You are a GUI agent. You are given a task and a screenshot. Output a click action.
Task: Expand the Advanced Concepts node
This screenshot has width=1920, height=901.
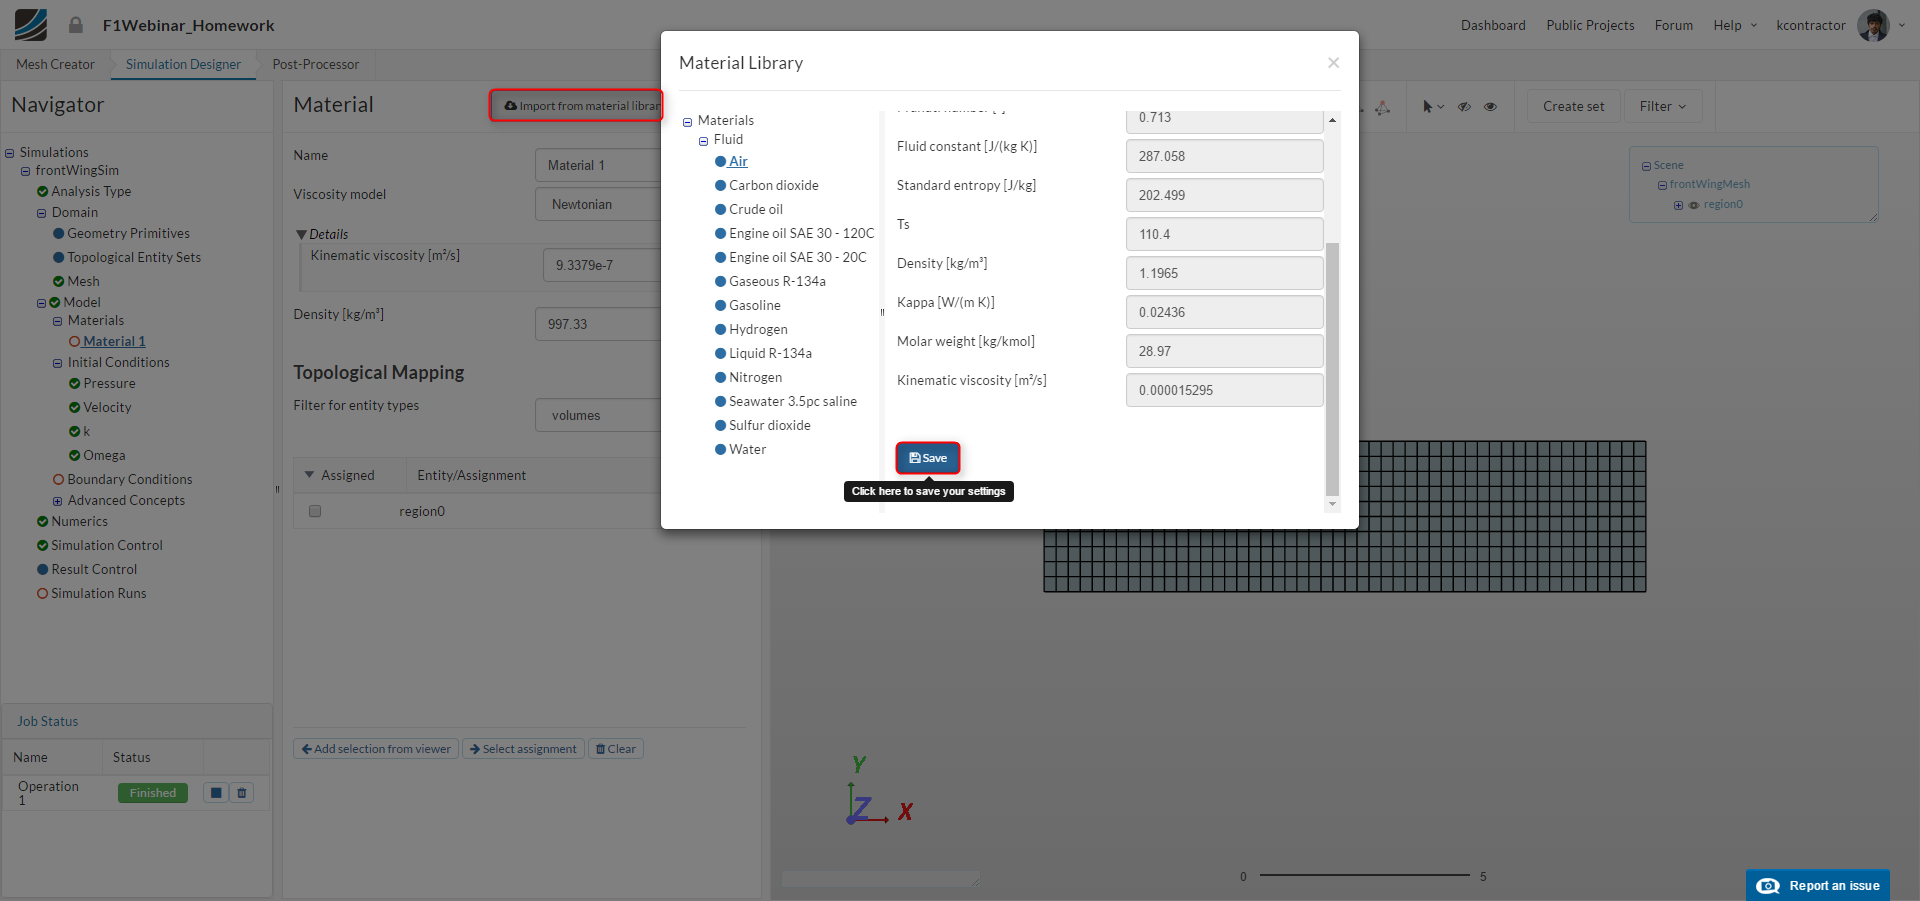[58, 501]
